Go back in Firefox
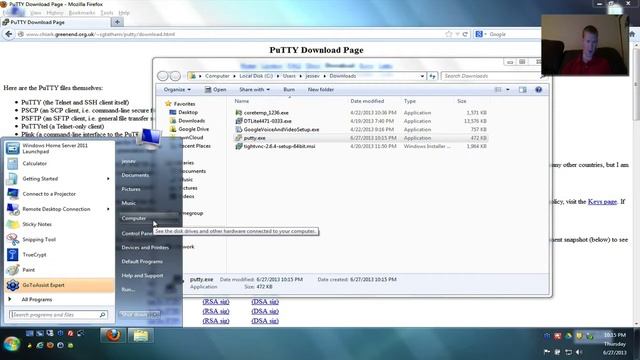 9,34
